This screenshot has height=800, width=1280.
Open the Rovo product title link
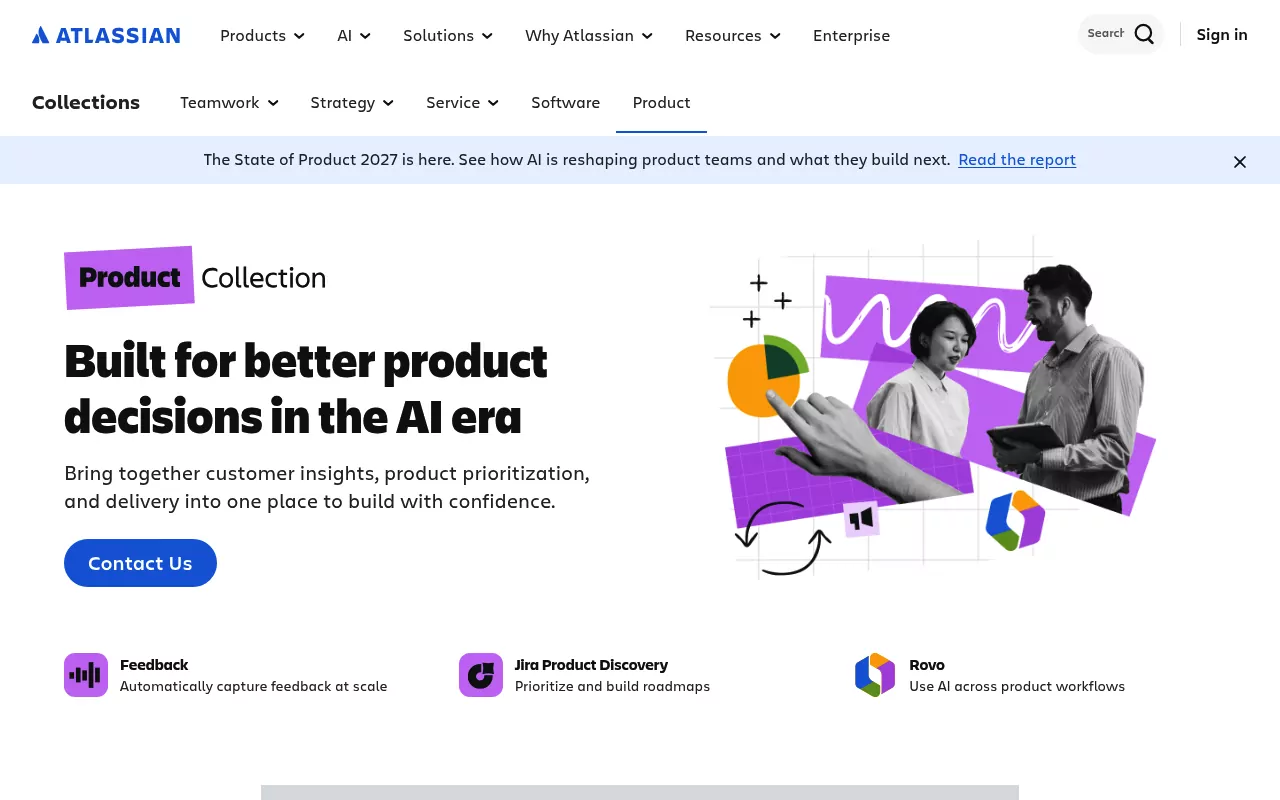pyautogui.click(x=927, y=665)
